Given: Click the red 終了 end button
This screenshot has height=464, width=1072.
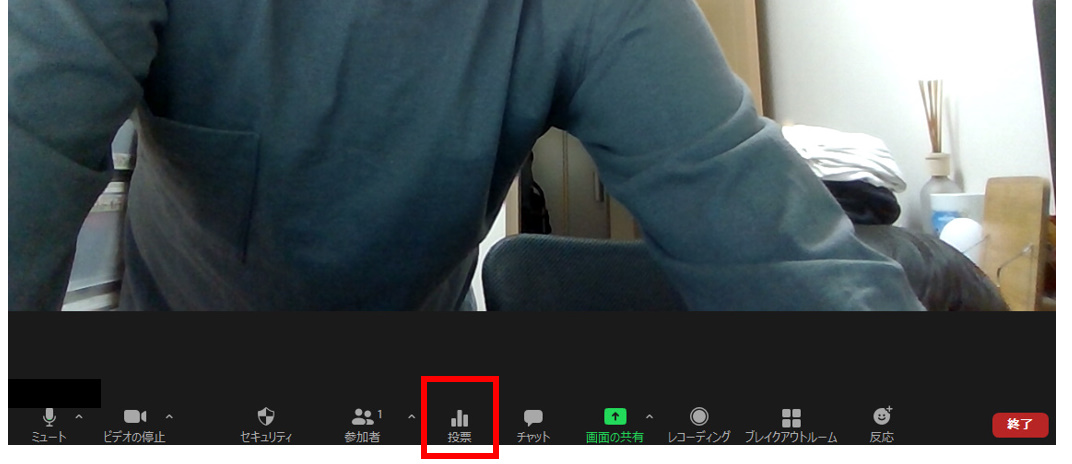Looking at the screenshot, I should click(x=1020, y=424).
